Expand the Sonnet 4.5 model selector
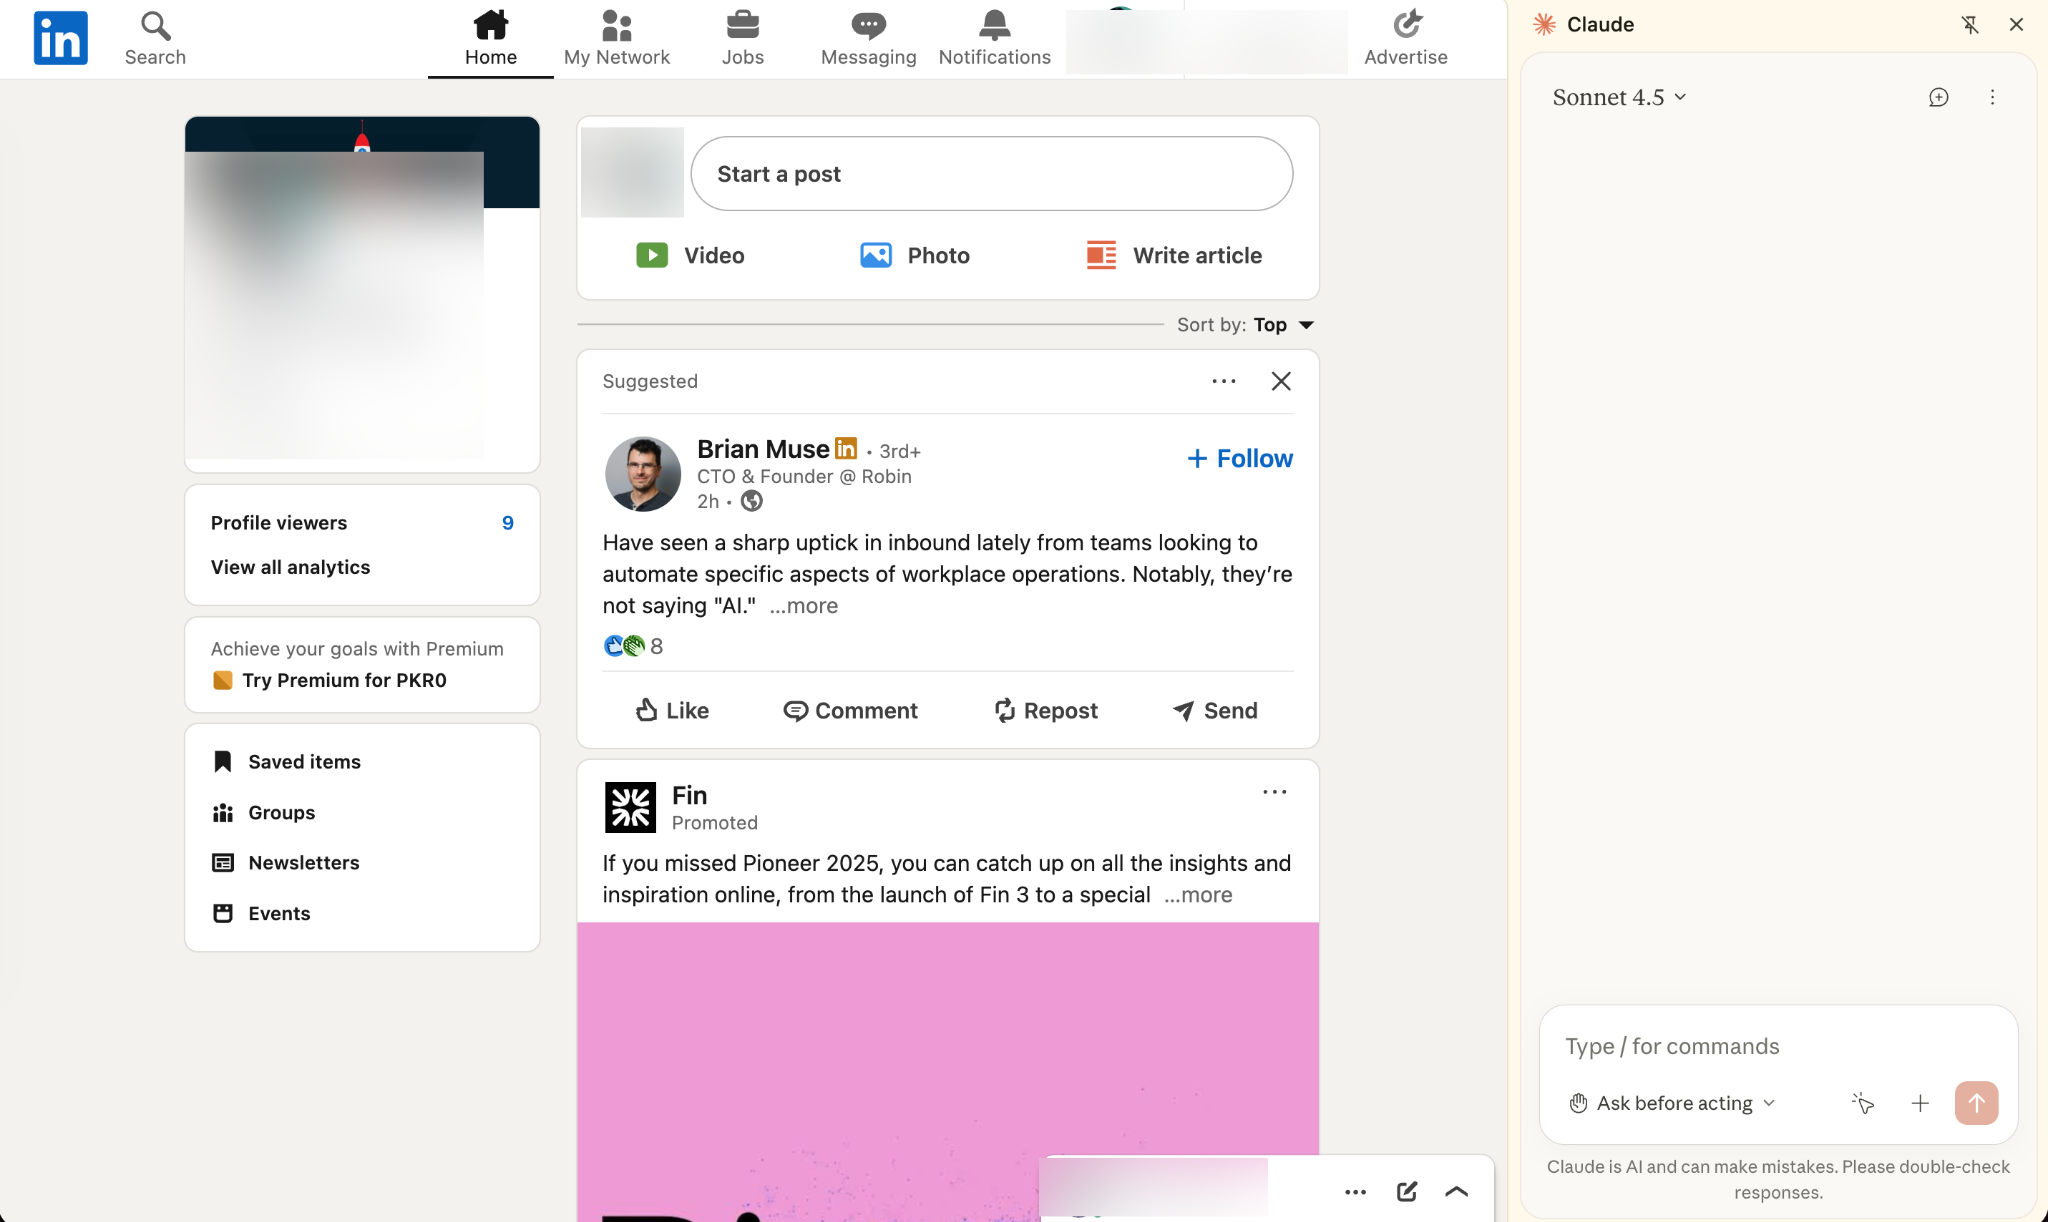Image resolution: width=2048 pixels, height=1222 pixels. pos(1619,97)
